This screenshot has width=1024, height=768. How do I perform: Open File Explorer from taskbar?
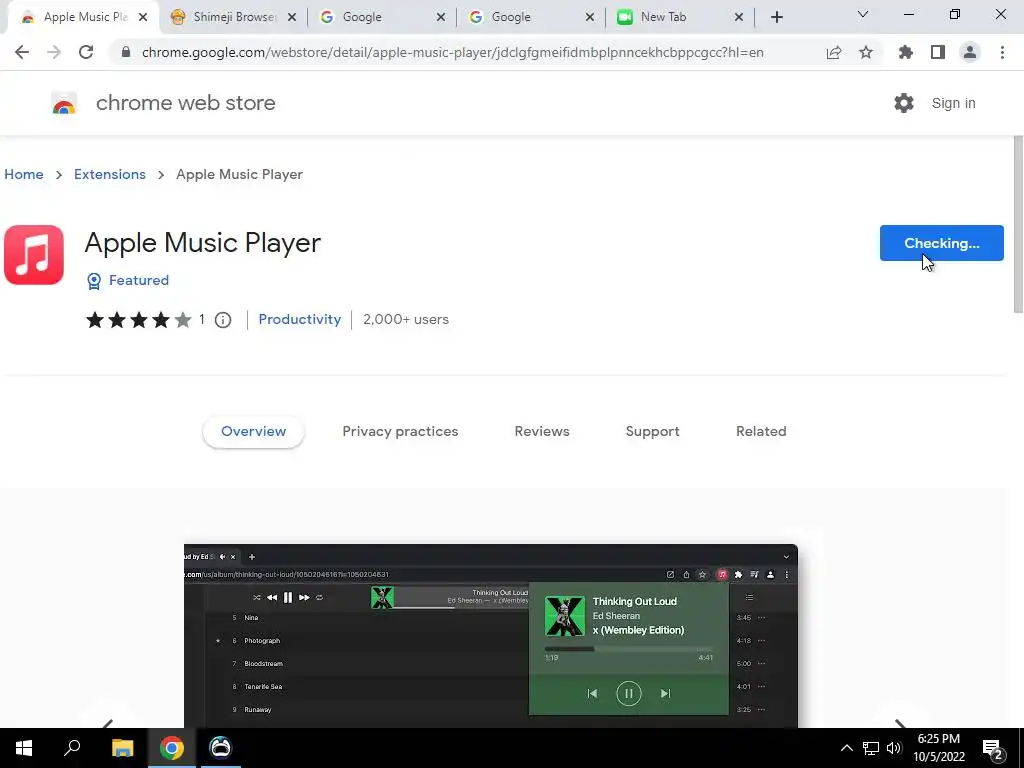[122, 748]
